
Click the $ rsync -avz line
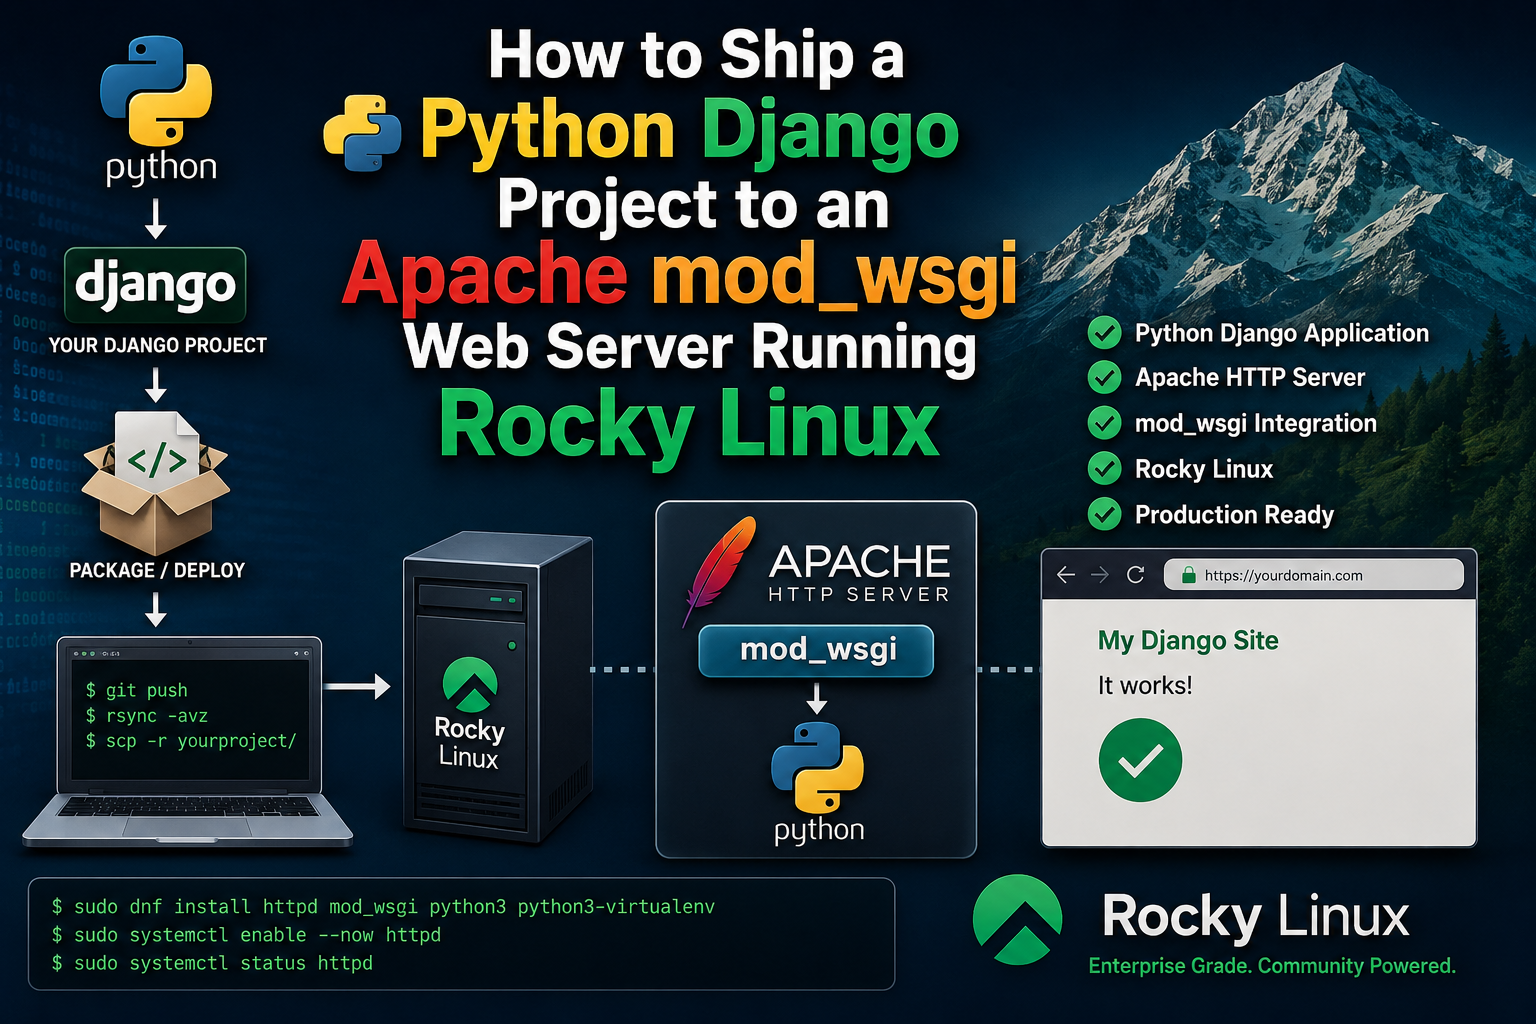point(146,716)
